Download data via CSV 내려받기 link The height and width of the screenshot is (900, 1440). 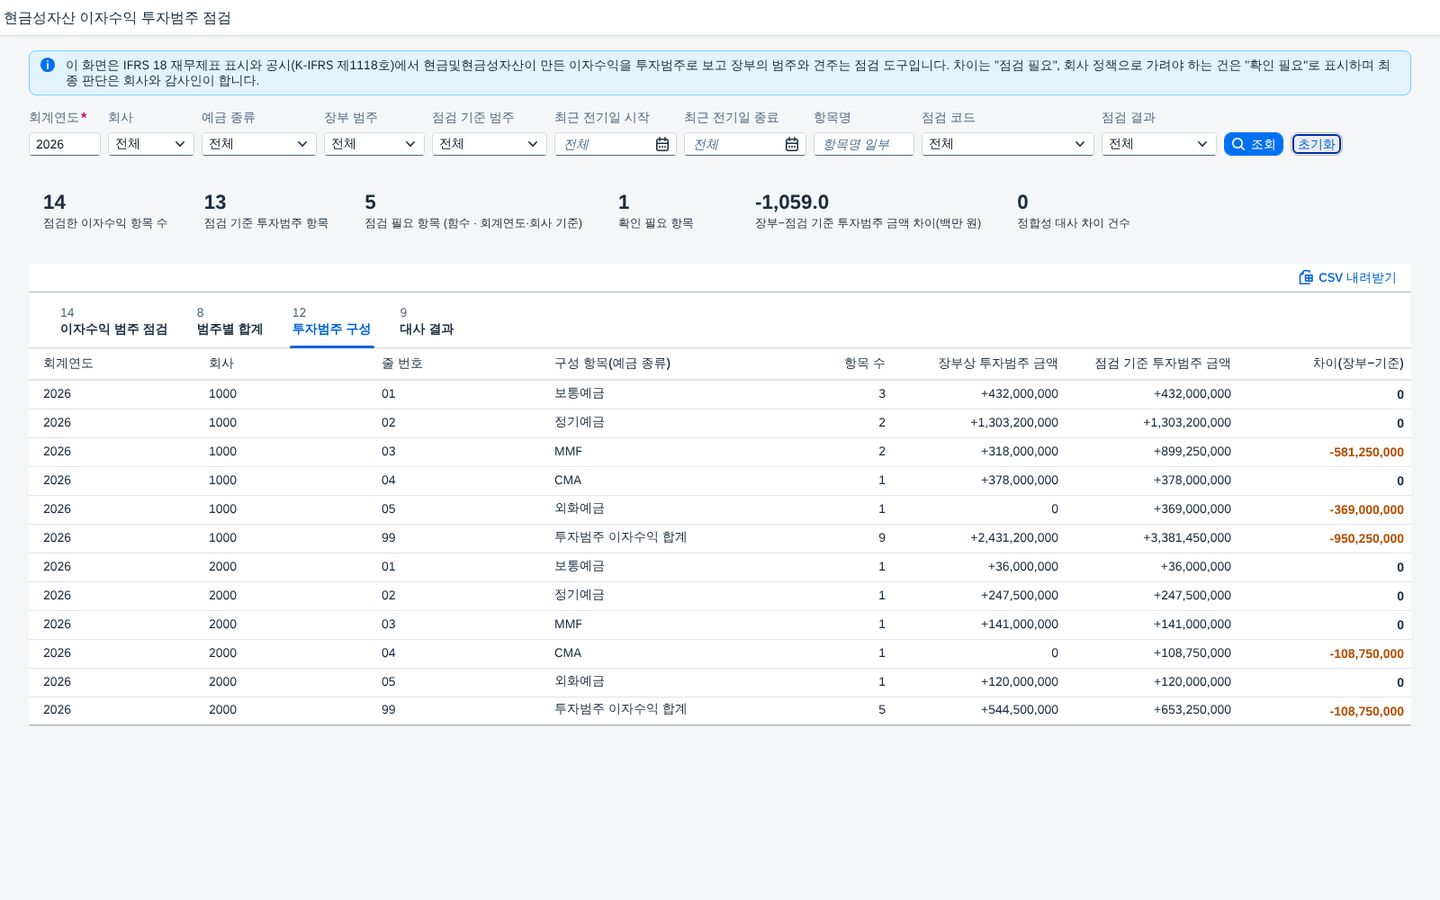click(1347, 277)
